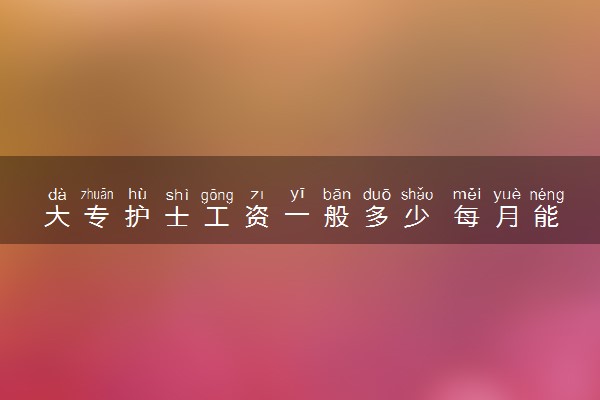Select the character 般 under bān
The image size is (600, 400).
[x=337, y=217]
